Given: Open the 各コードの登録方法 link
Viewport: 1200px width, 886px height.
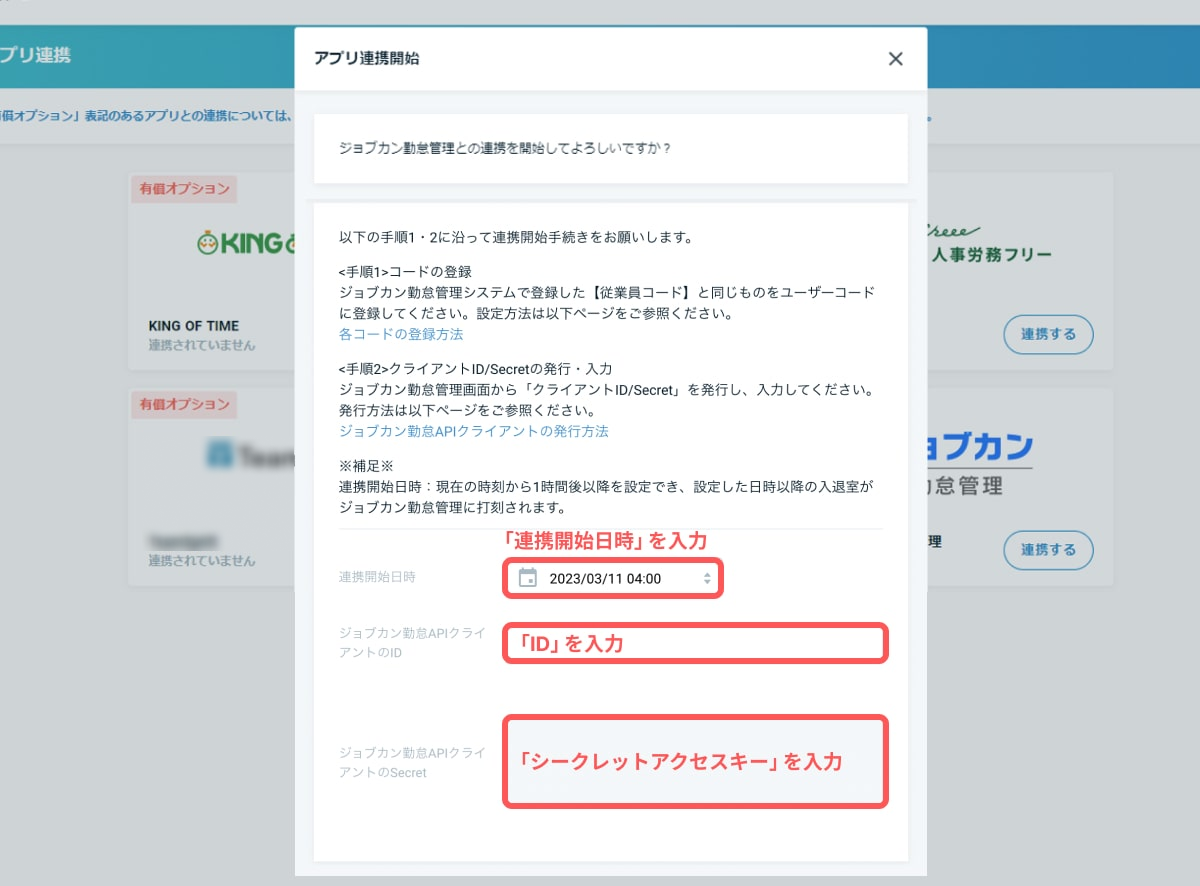Looking at the screenshot, I should pos(401,334).
